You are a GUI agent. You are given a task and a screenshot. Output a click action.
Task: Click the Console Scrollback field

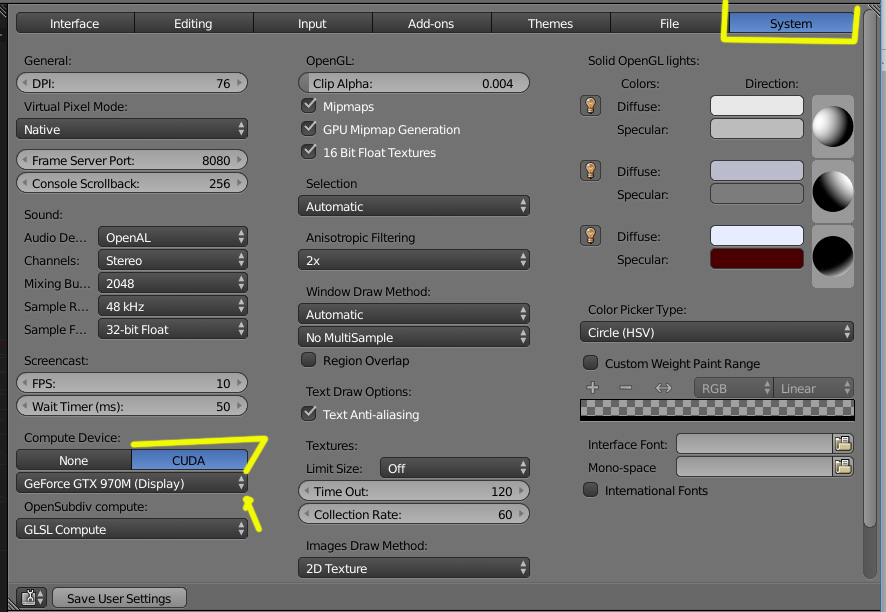(x=132, y=183)
